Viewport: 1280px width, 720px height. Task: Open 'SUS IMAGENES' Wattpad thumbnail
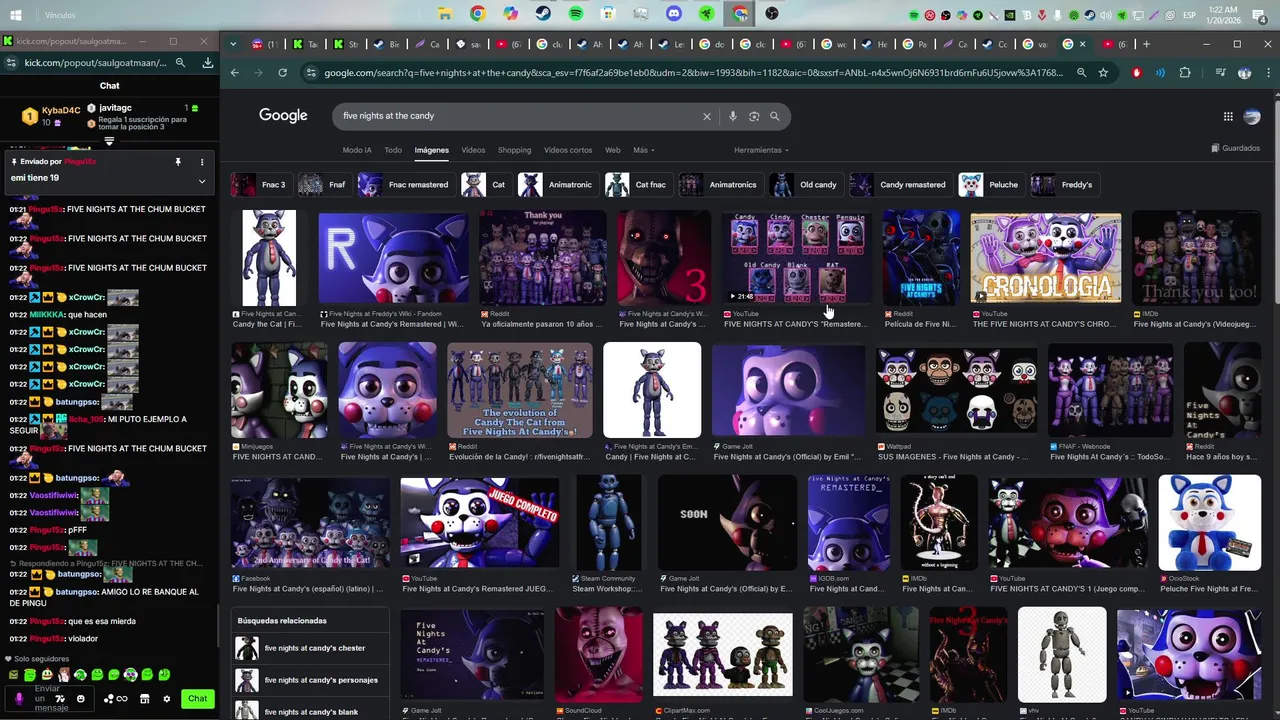click(956, 391)
